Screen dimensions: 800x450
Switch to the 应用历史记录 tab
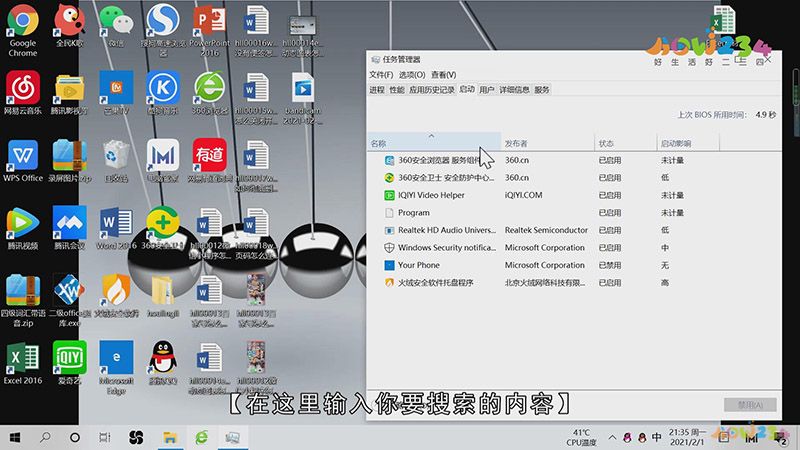432,90
